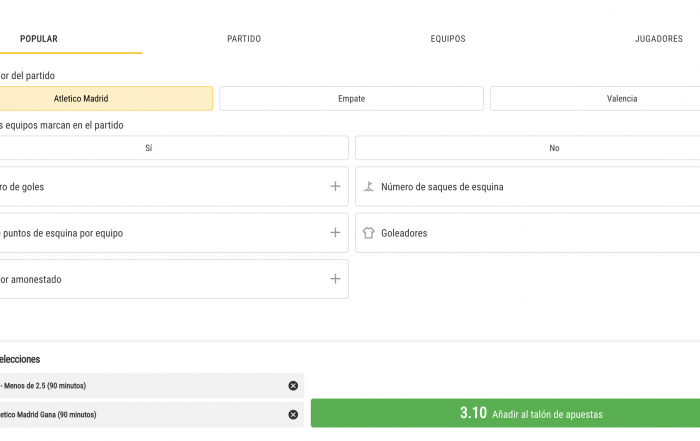The height and width of the screenshot is (441, 700).
Task: Select Valencia as match winner
Action: [595, 99]
